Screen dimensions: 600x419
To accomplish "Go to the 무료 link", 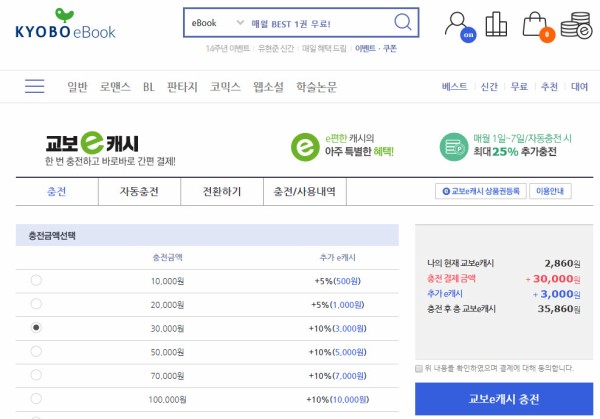I will point(519,86).
